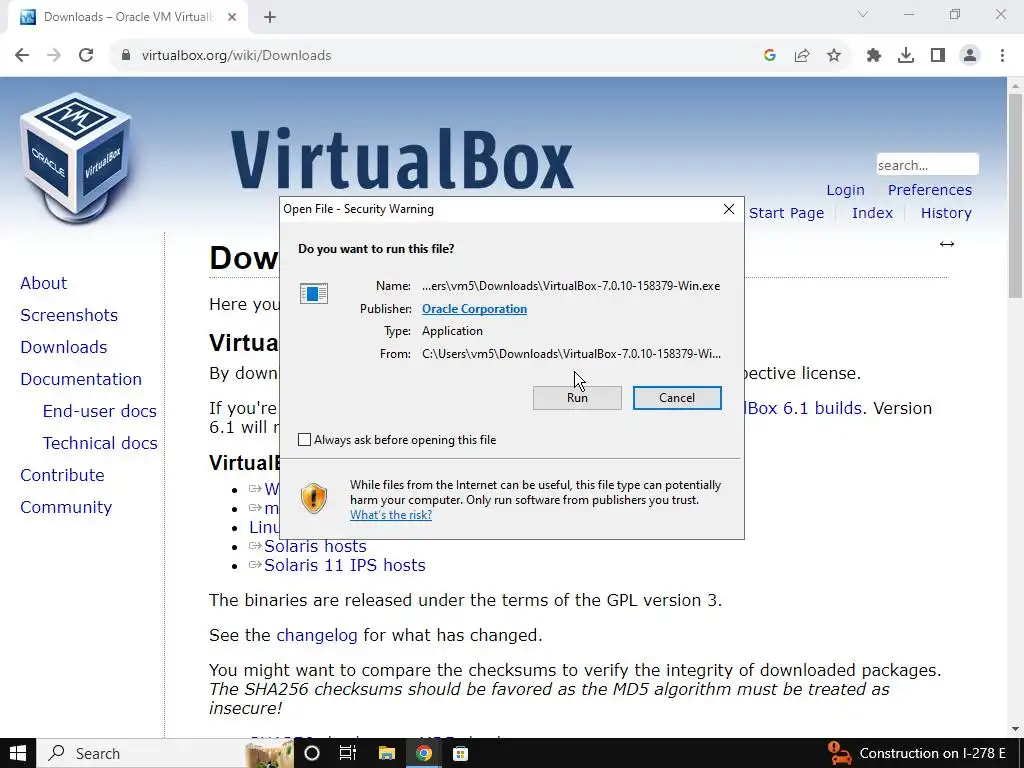This screenshot has height=768, width=1024.
Task: Open the Index page link
Action: 872,213
